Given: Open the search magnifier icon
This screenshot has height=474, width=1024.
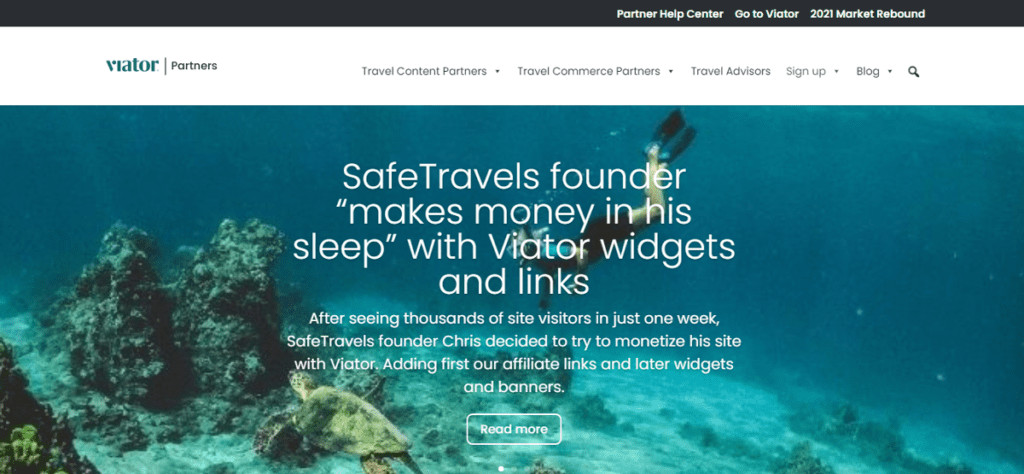Looking at the screenshot, I should click(x=914, y=72).
